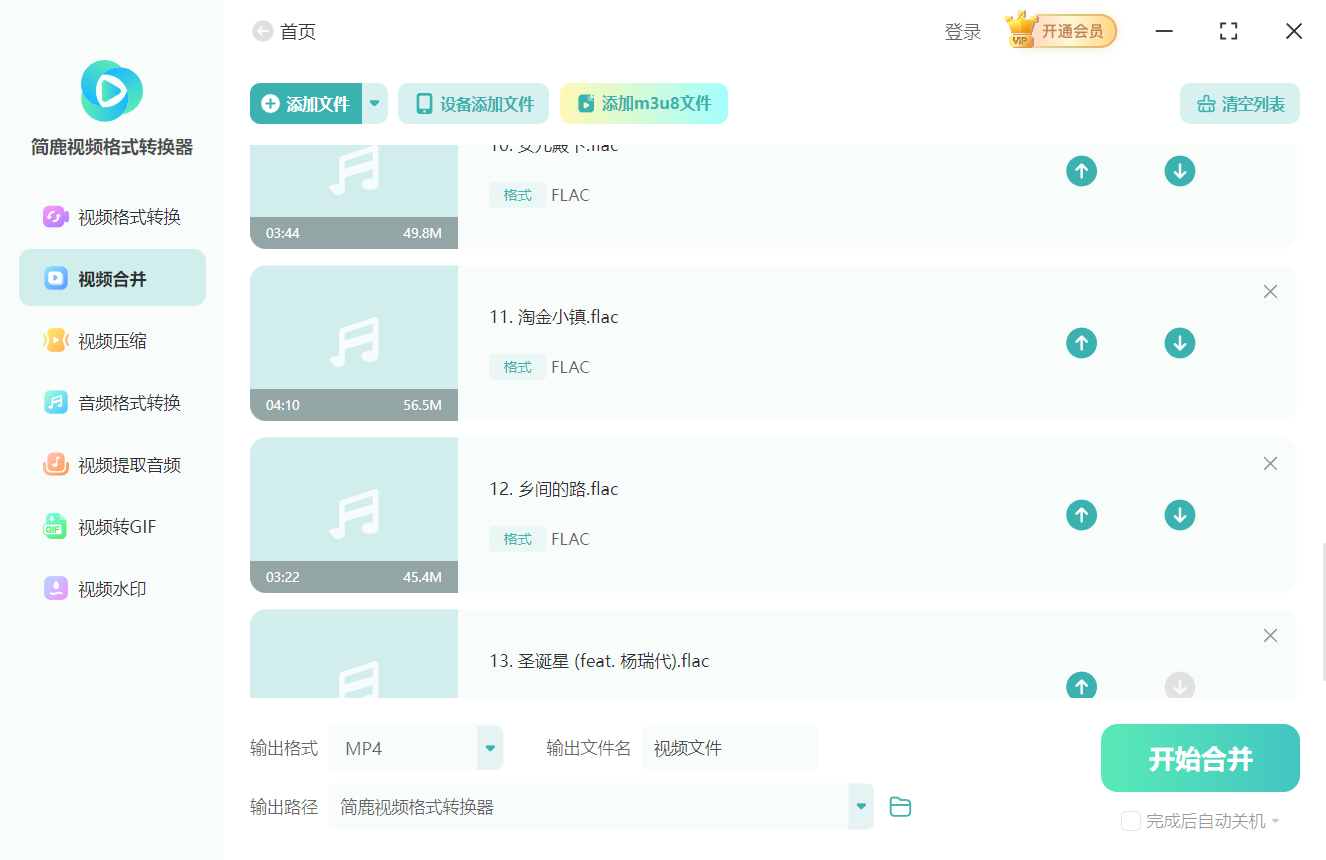Move 淘金小镇.flac down in list
The height and width of the screenshot is (860, 1326).
pos(1179,343)
